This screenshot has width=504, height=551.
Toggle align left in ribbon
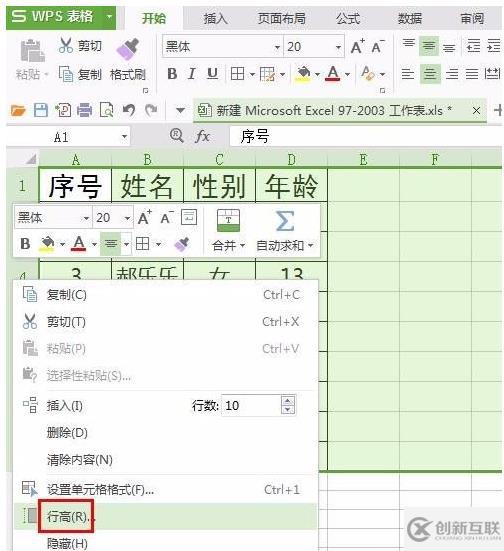pos(408,74)
